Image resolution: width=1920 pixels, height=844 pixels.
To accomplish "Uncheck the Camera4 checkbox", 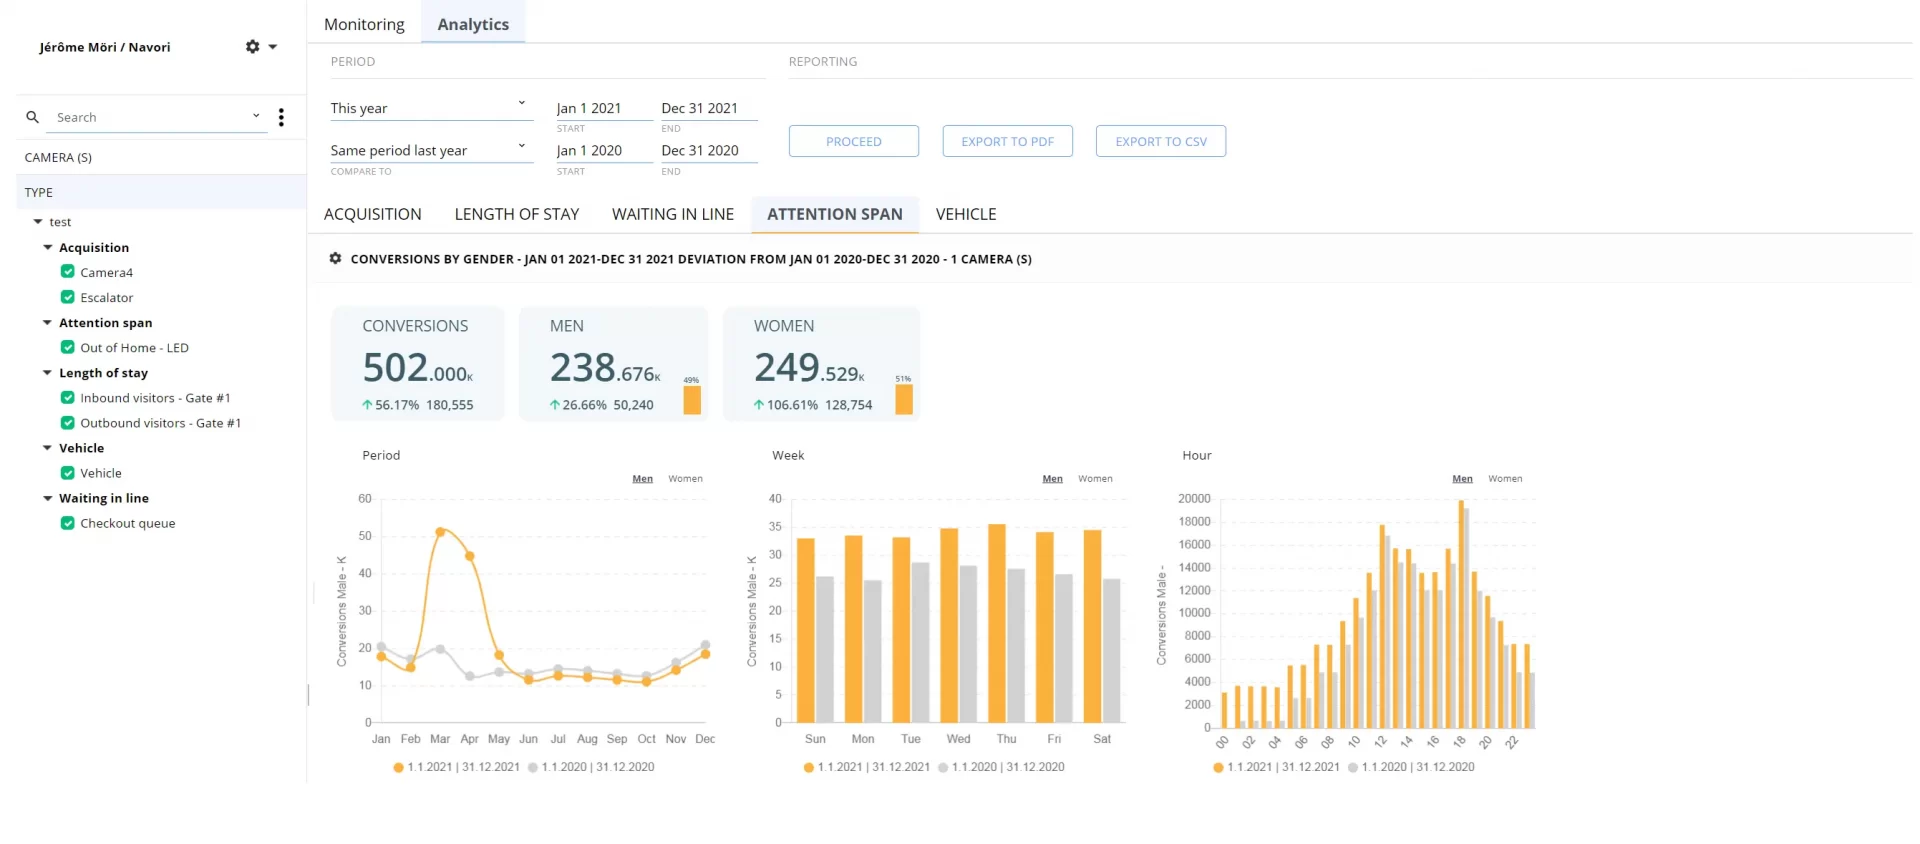I will [x=68, y=272].
